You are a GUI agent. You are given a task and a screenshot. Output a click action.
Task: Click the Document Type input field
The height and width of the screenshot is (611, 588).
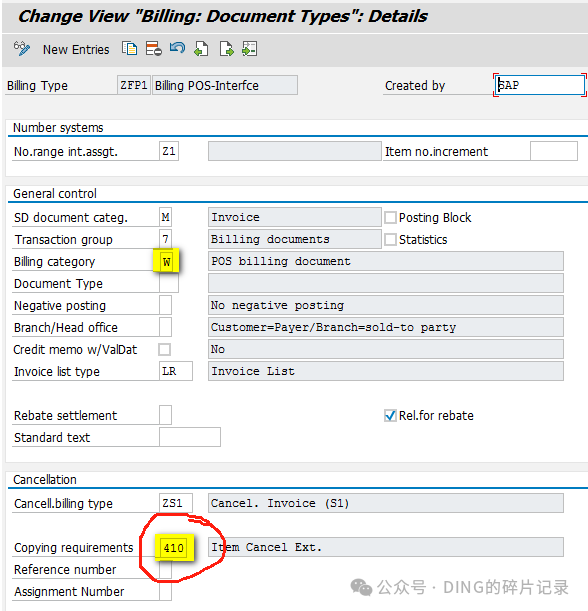pos(169,283)
